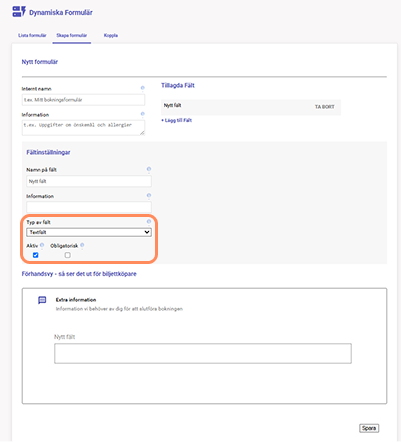Image resolution: width=401 pixels, height=442 pixels.
Task: Enable the Obligatorisk checkbox
Action: 67,255
